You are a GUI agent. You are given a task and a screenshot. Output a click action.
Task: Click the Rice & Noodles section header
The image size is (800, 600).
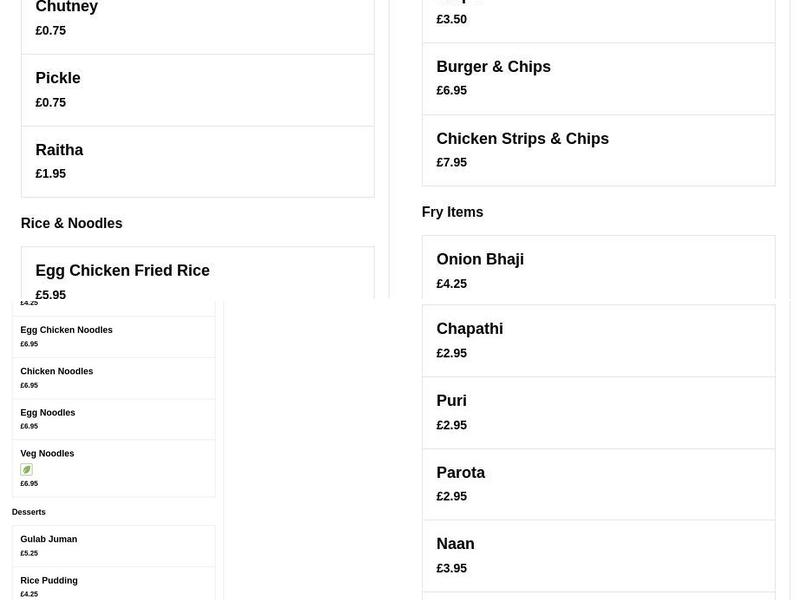point(71,223)
